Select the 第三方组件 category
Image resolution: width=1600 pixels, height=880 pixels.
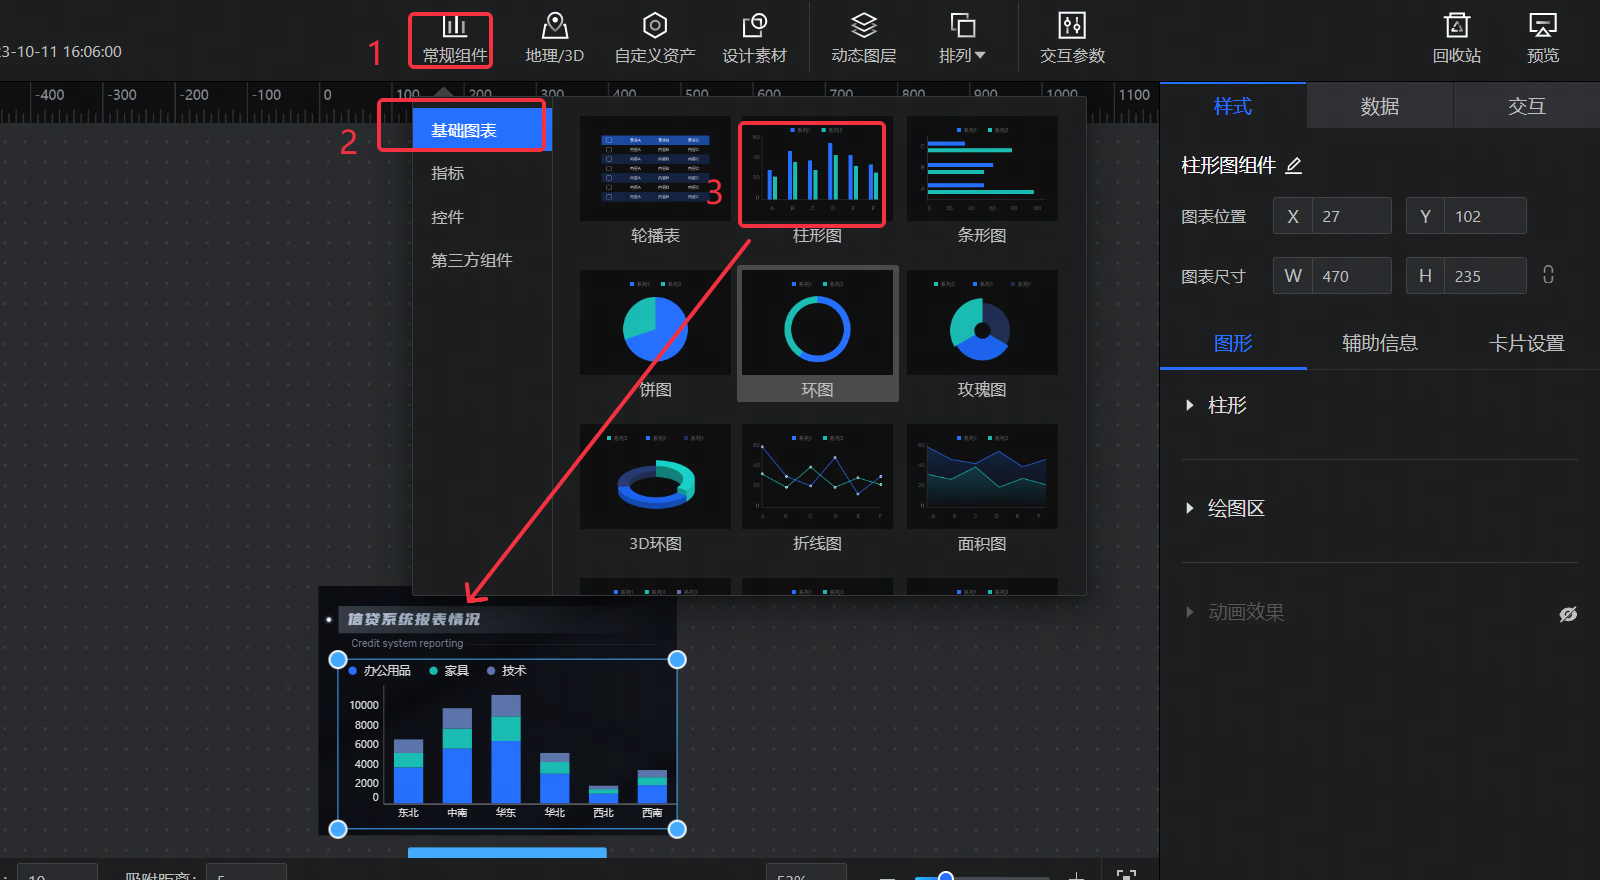click(x=471, y=260)
